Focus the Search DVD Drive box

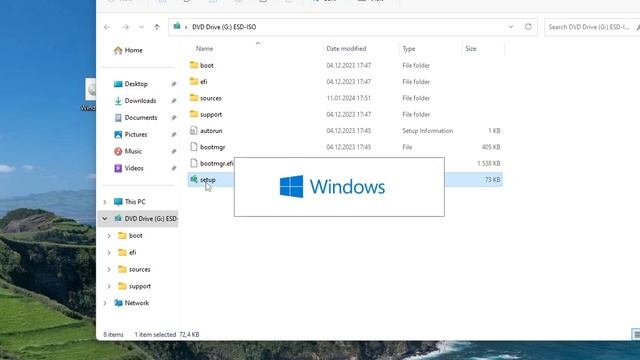pos(593,27)
